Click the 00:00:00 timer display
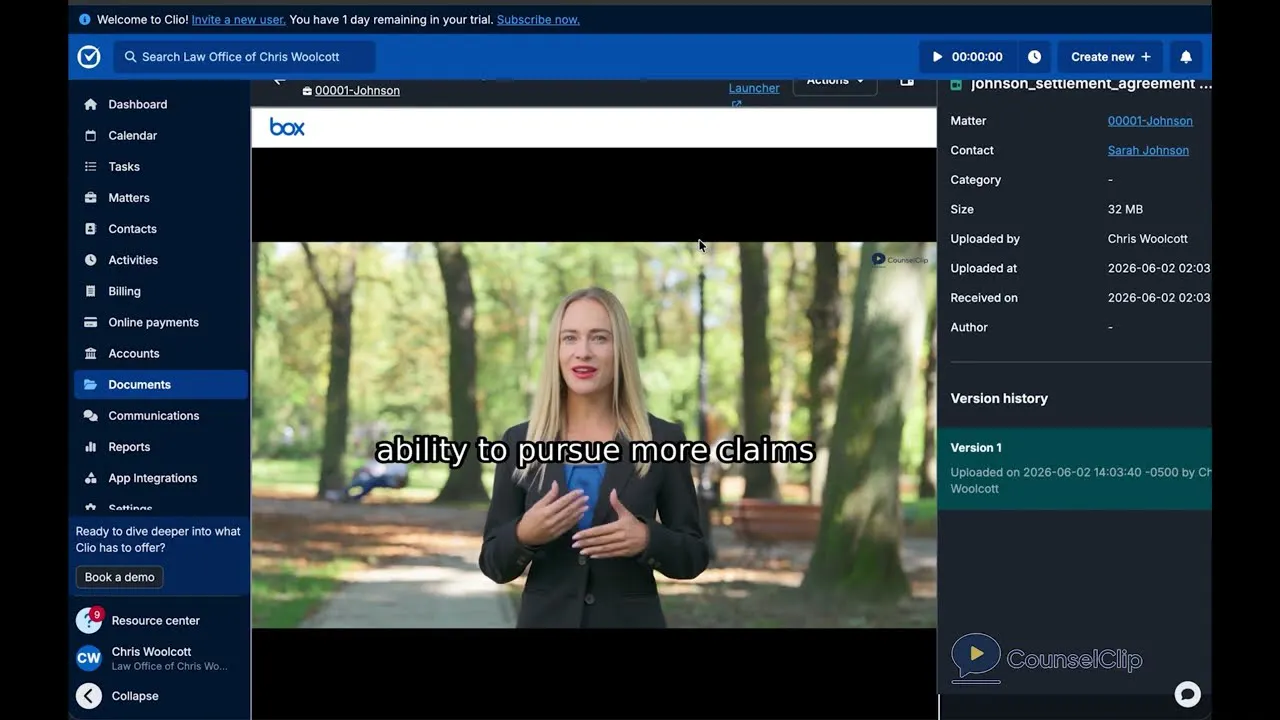 (977, 57)
